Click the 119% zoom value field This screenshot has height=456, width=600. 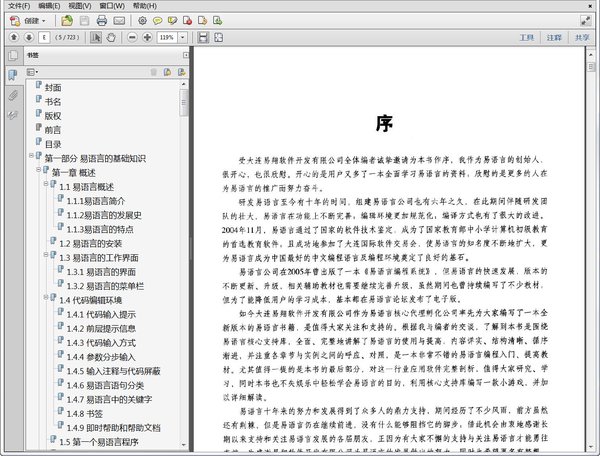[167, 37]
